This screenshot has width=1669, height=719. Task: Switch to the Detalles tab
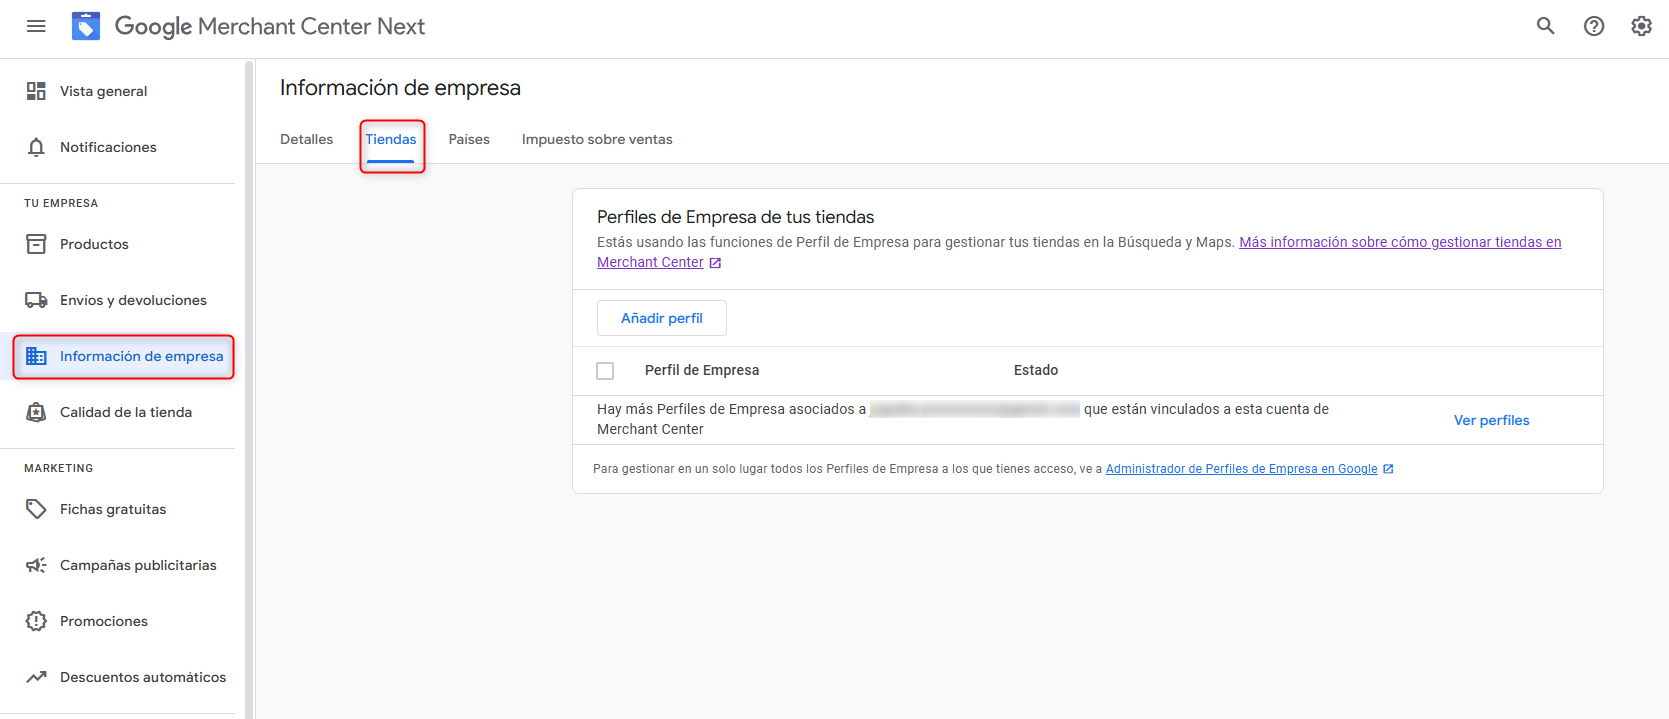pyautogui.click(x=306, y=139)
